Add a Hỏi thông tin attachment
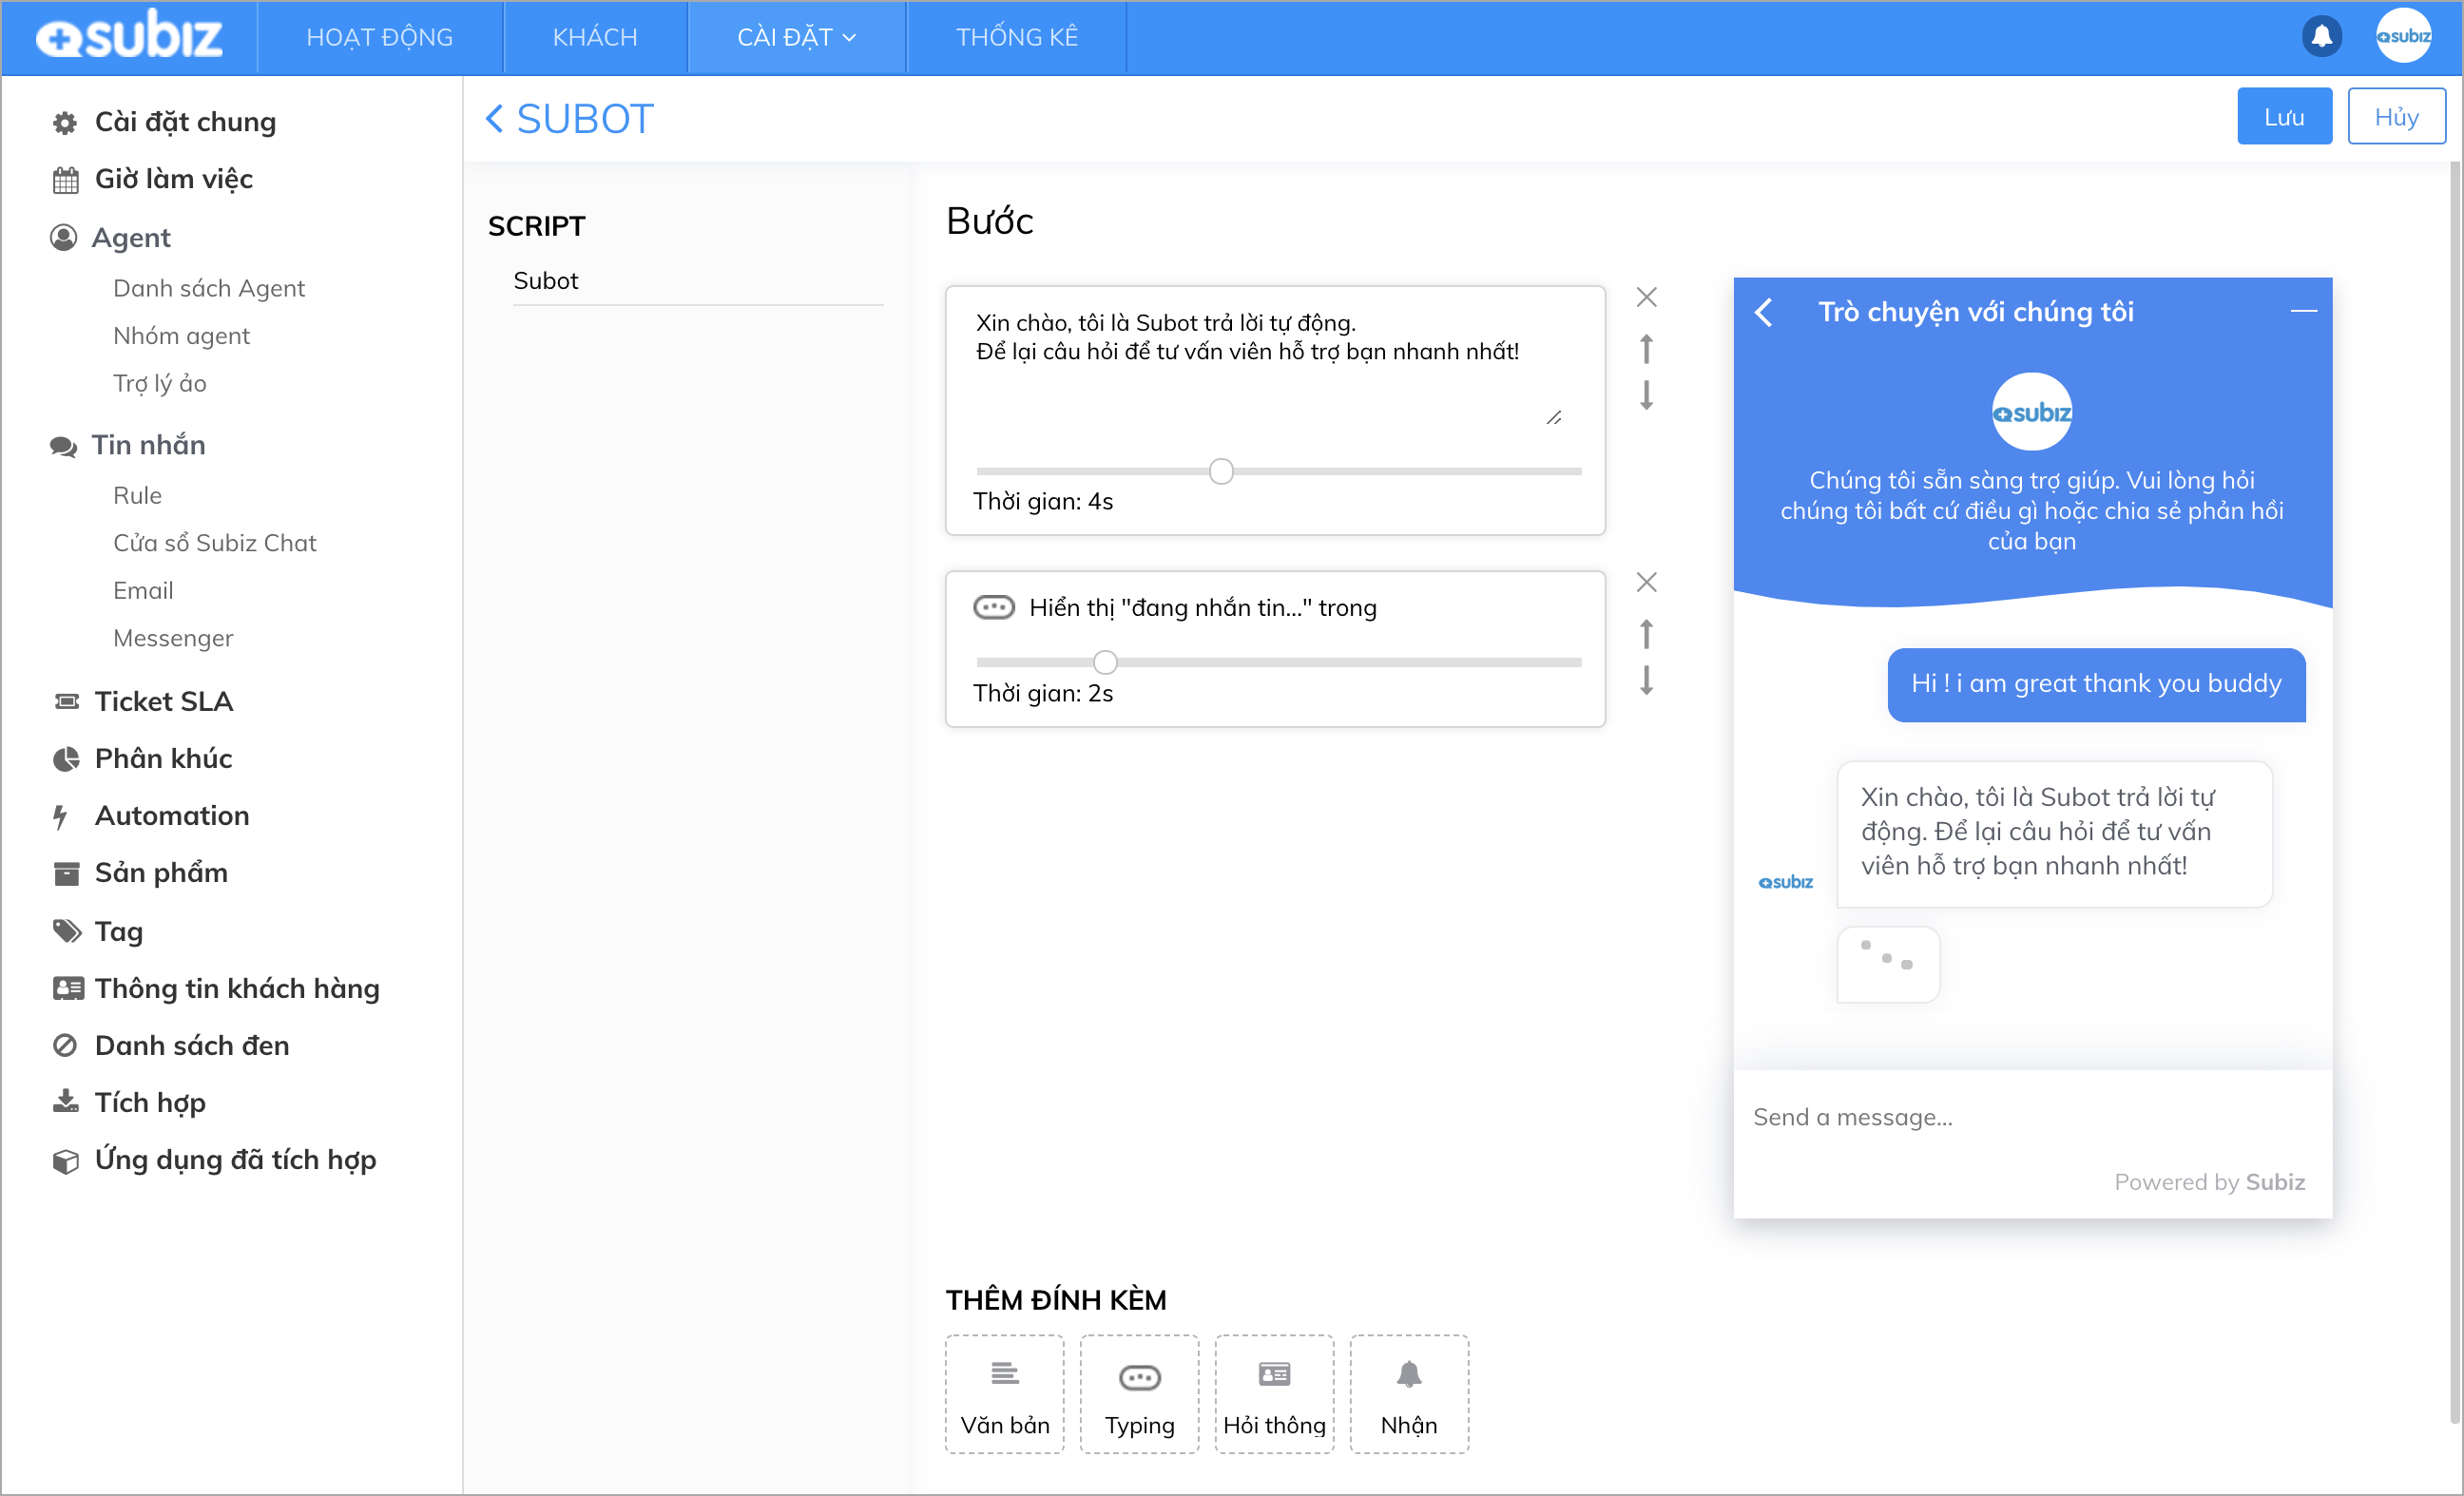This screenshot has height=1496, width=2464. [1274, 1393]
